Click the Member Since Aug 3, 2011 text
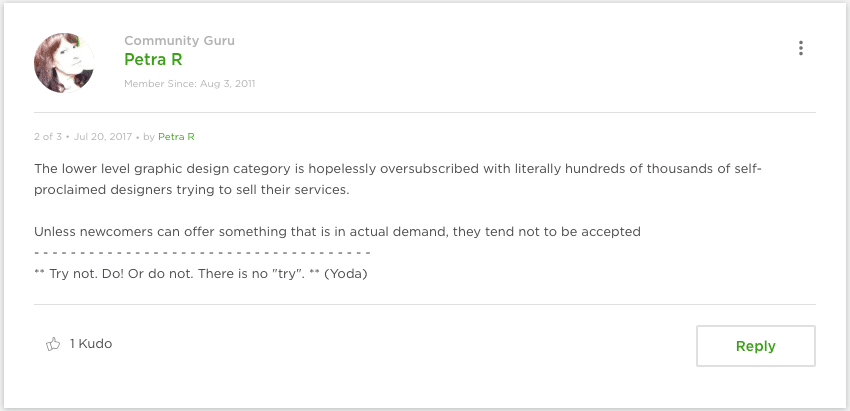This screenshot has width=850, height=411. point(189,84)
